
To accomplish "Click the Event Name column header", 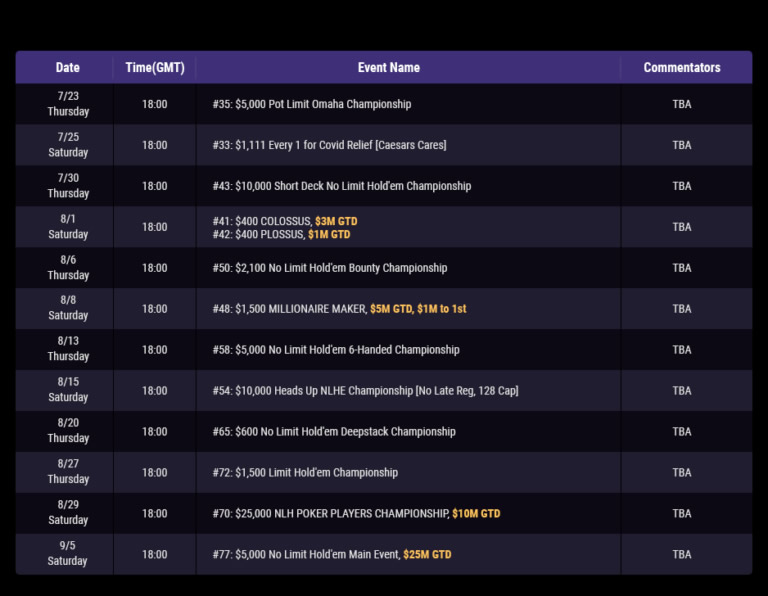I will point(388,68).
